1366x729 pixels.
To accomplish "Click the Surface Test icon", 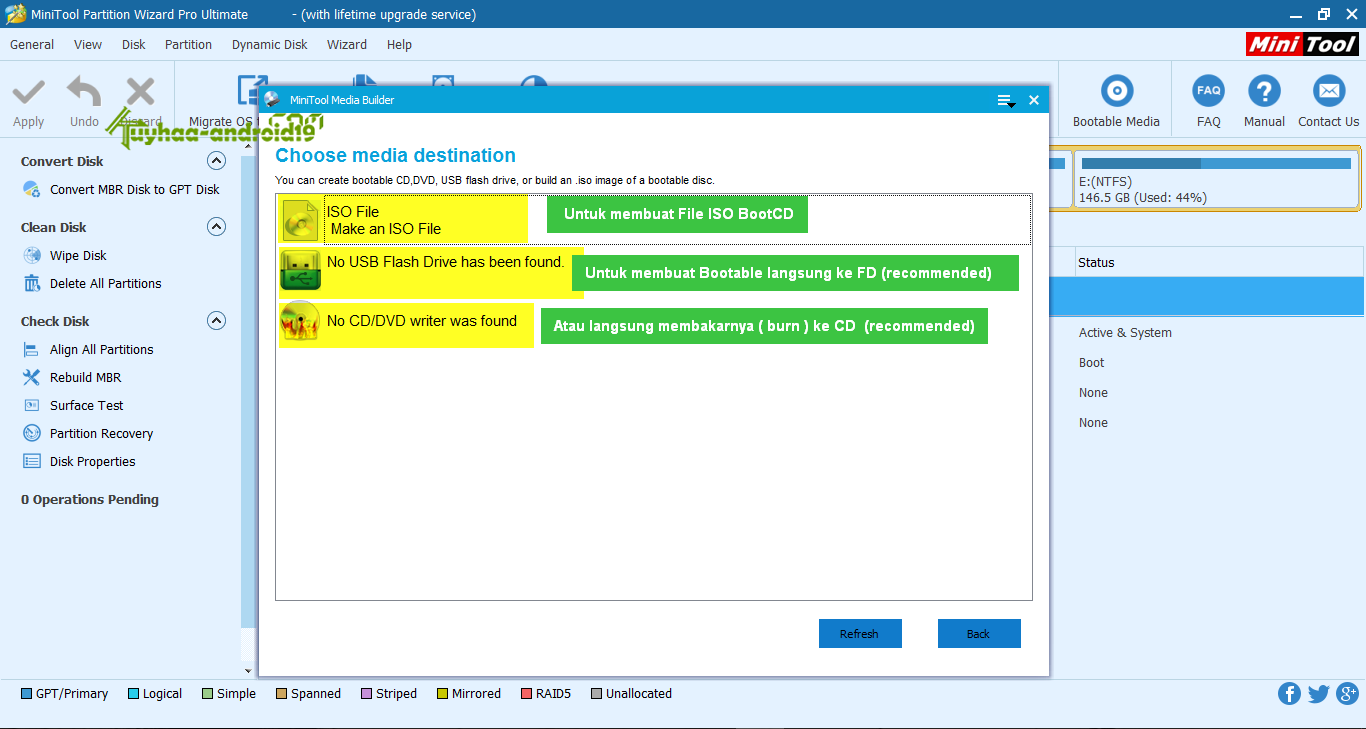I will click(x=32, y=405).
